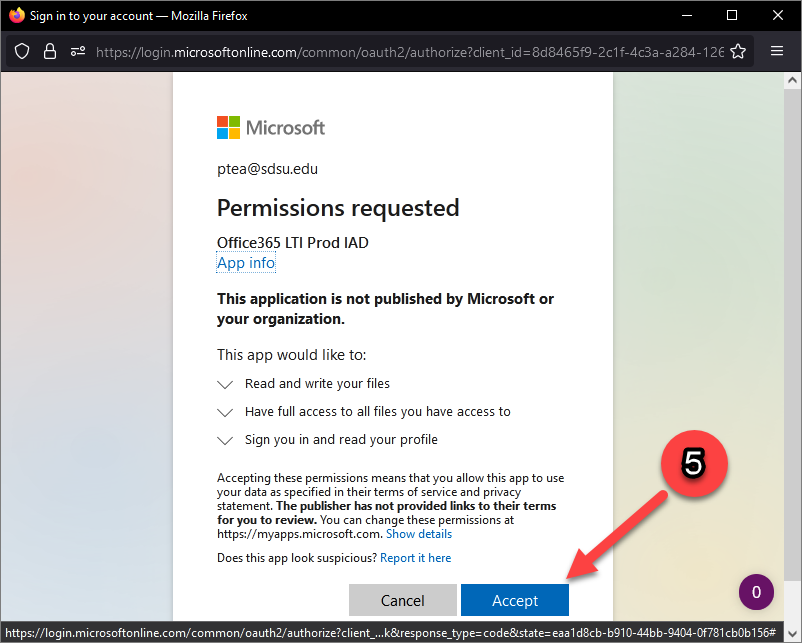Image resolution: width=802 pixels, height=643 pixels.
Task: Click the "Show details" link
Action: (x=419, y=533)
